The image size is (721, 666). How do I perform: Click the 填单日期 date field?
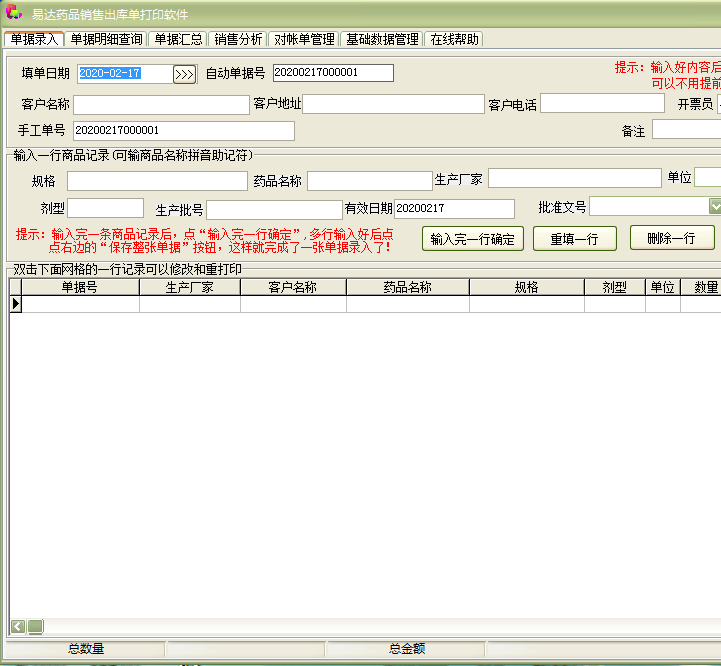coord(124,73)
